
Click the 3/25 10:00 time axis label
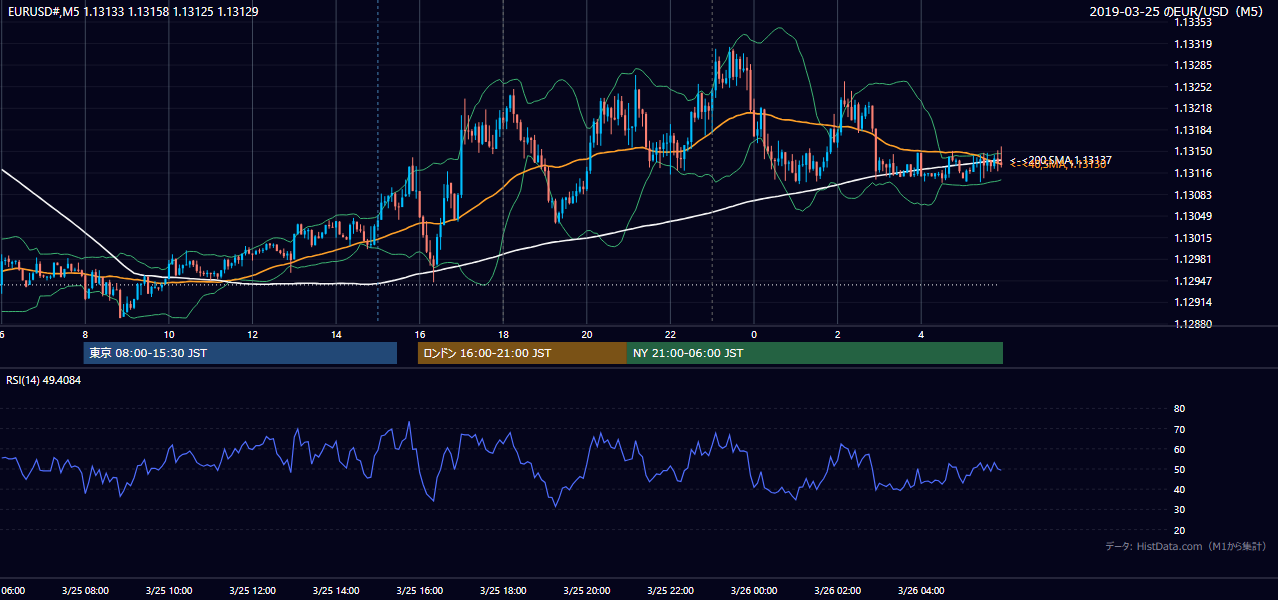[x=168, y=591]
